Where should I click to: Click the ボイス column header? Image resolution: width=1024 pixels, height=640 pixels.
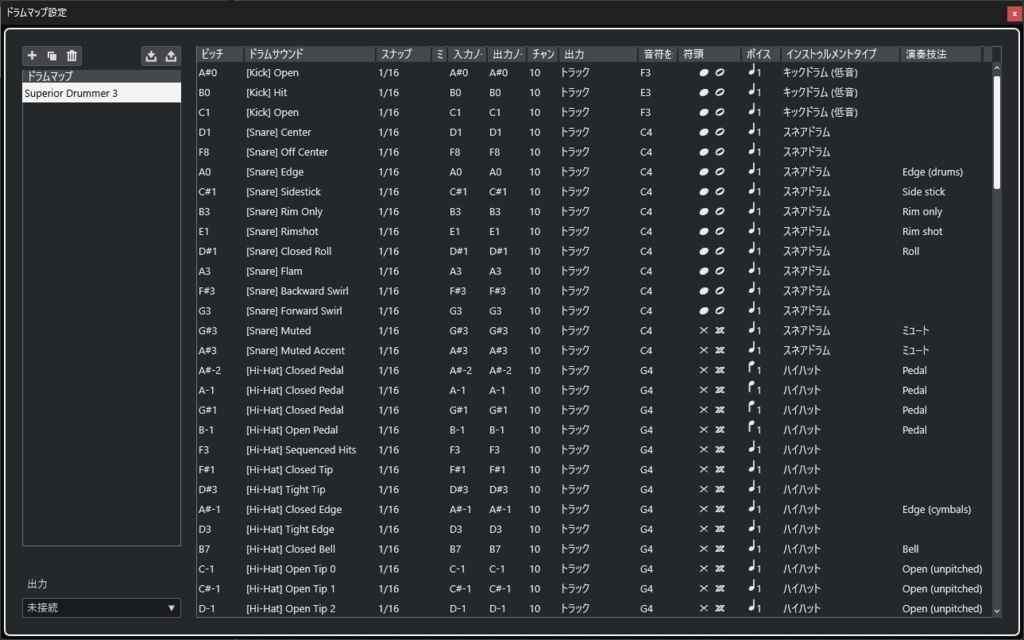point(761,54)
